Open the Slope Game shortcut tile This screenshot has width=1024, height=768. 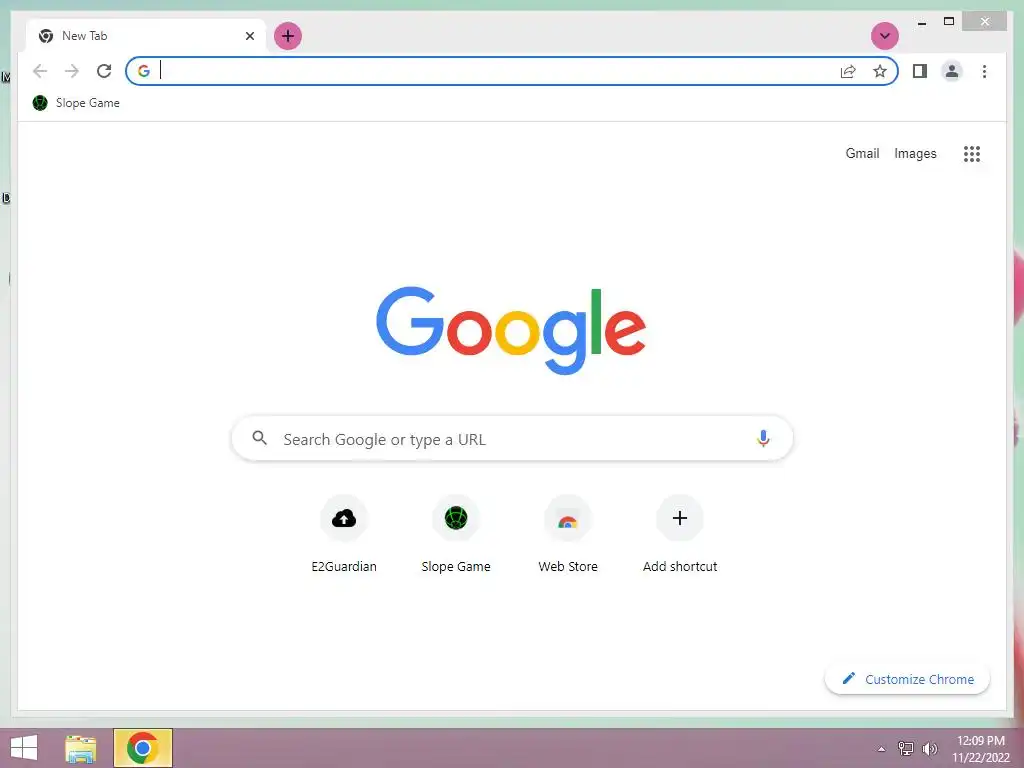[x=456, y=534]
